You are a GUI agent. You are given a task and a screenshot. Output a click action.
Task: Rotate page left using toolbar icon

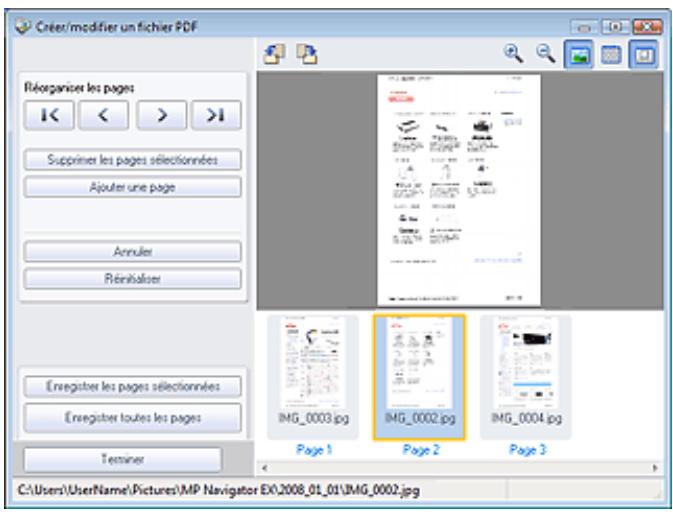coord(274,55)
